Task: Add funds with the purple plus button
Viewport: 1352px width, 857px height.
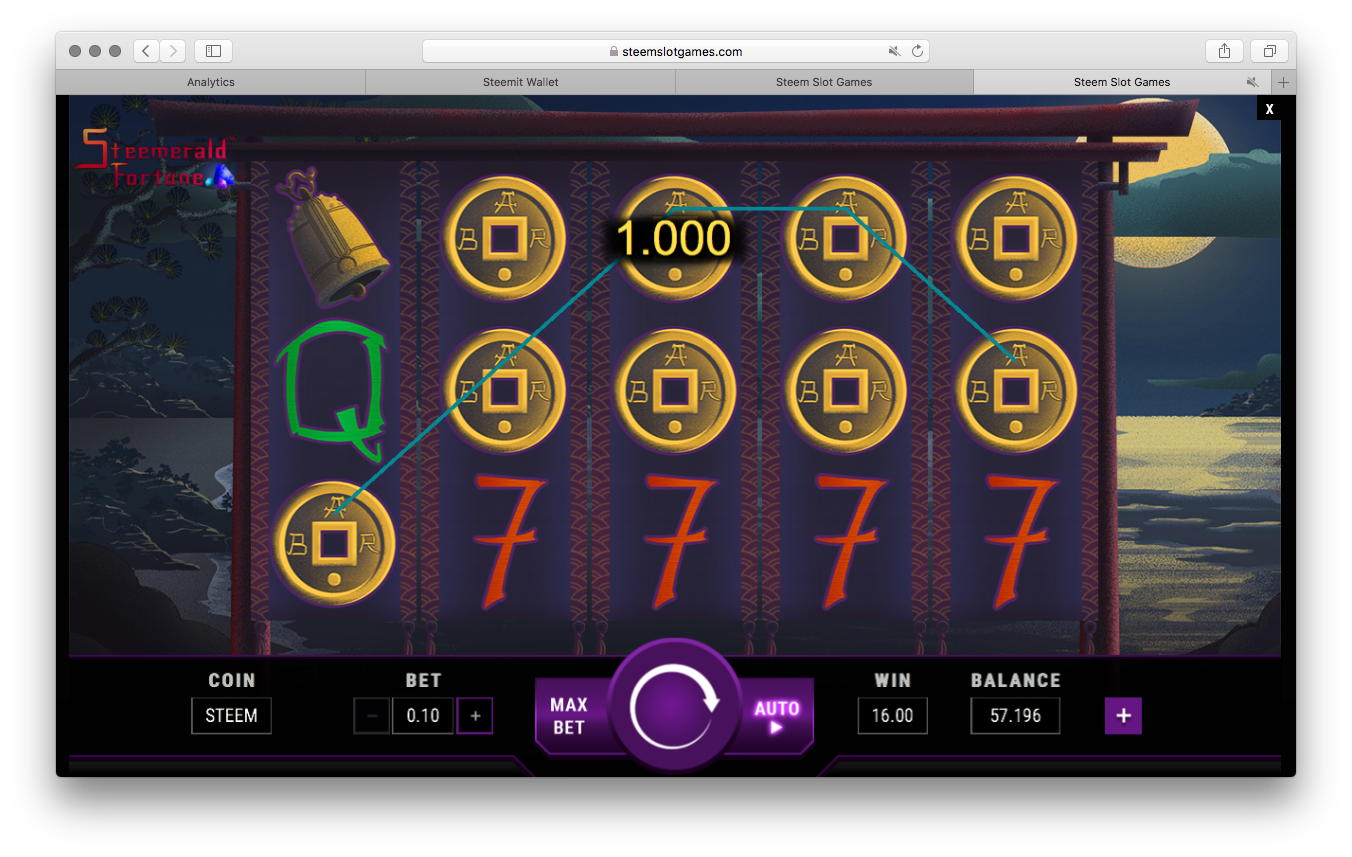Action: tap(1123, 716)
